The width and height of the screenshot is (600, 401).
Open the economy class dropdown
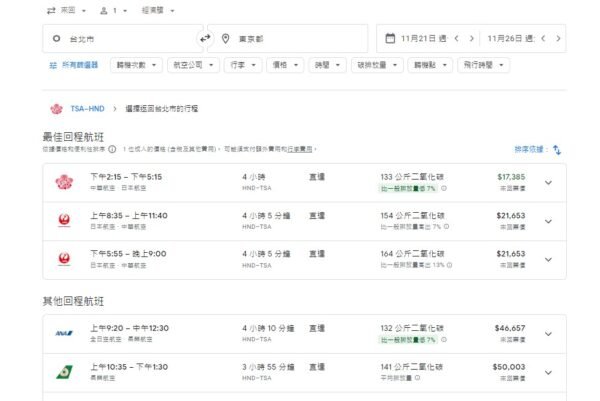coord(158,11)
